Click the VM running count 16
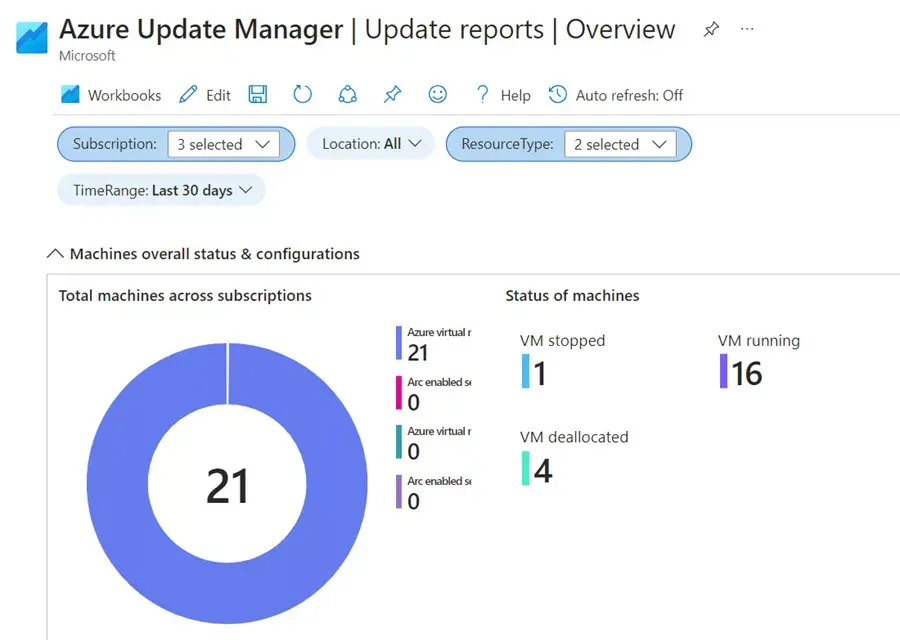 [x=747, y=373]
